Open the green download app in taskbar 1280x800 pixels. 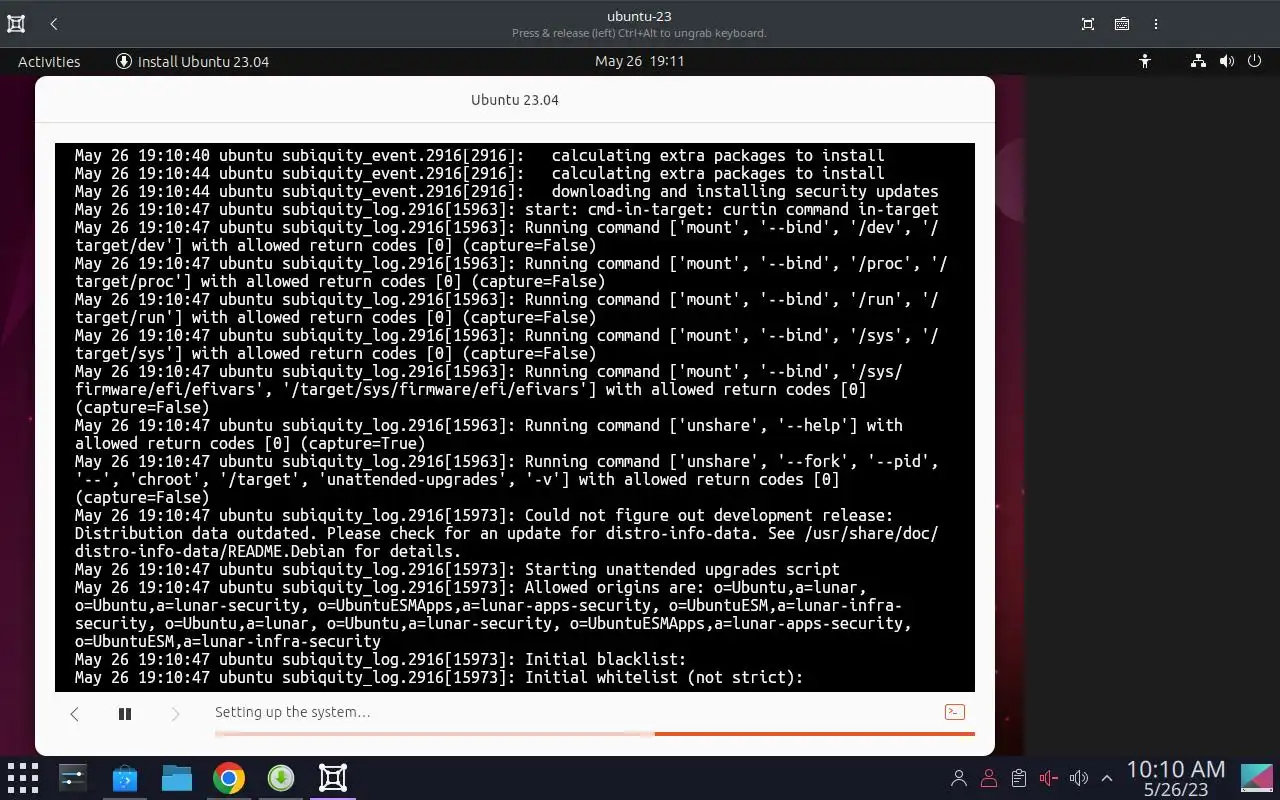[281, 778]
